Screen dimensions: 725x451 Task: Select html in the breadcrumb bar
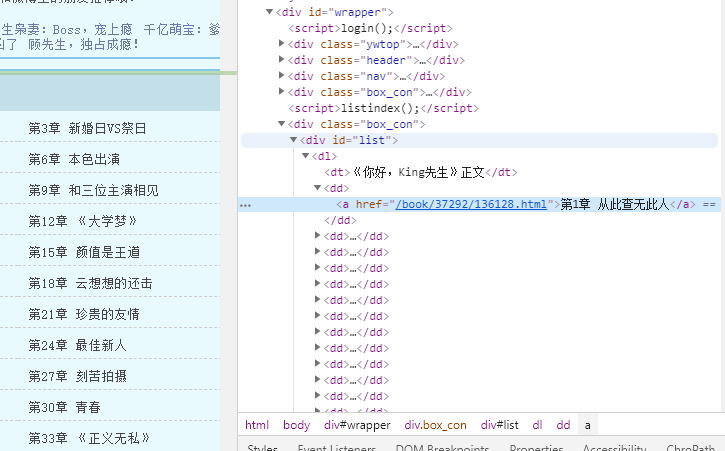click(x=257, y=425)
